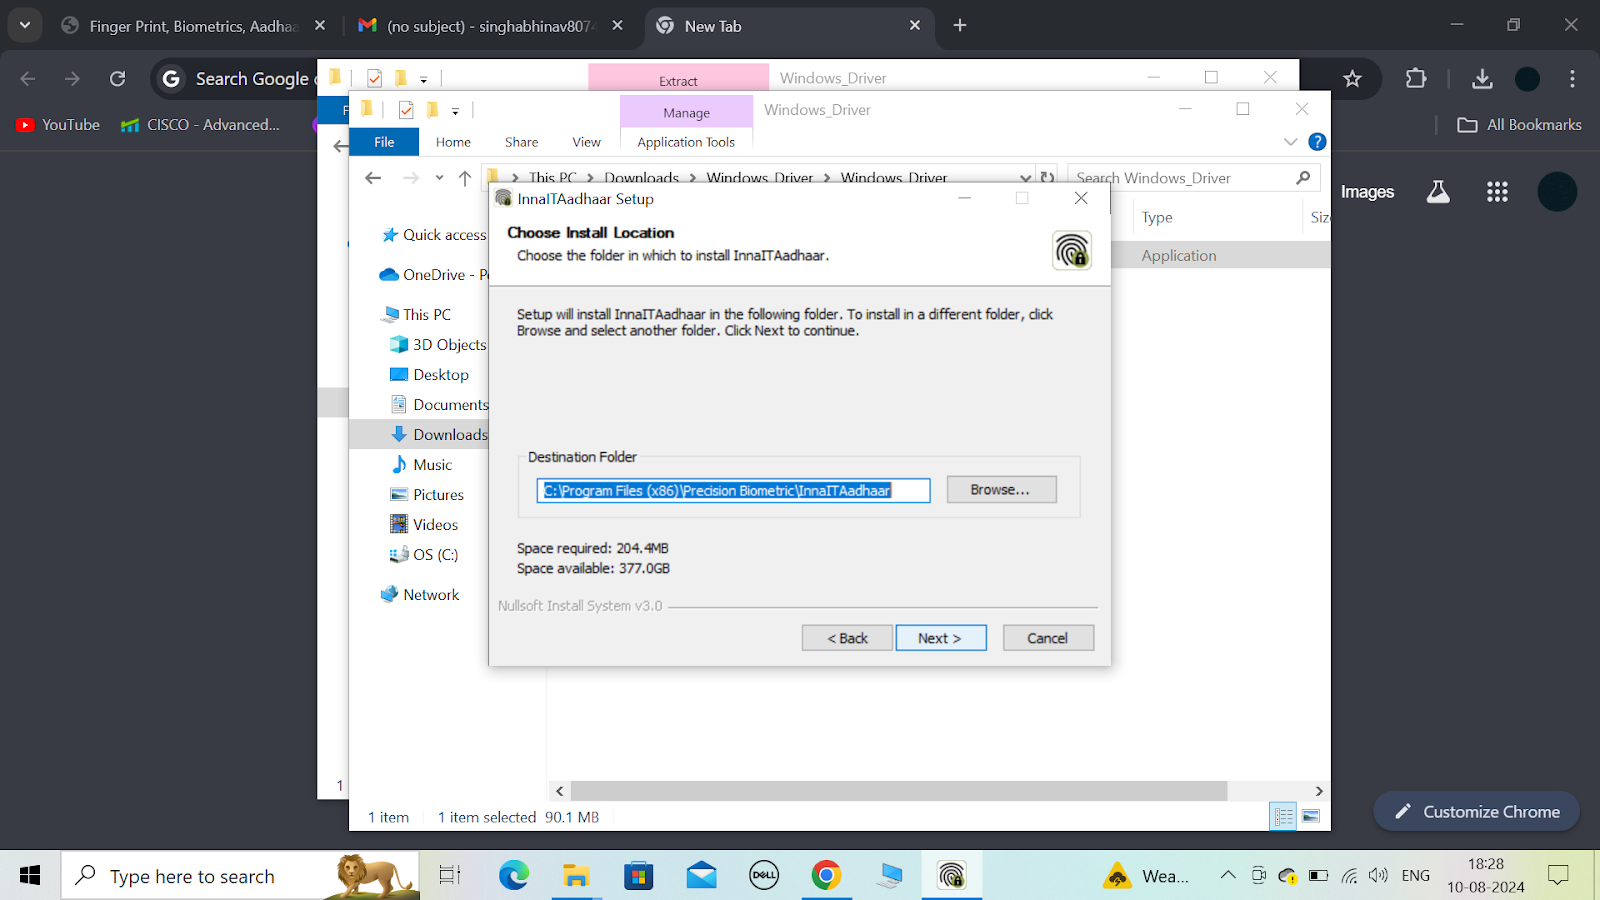The height and width of the screenshot is (900, 1600).
Task: Bookmark this tab with star icon
Action: tap(1352, 78)
